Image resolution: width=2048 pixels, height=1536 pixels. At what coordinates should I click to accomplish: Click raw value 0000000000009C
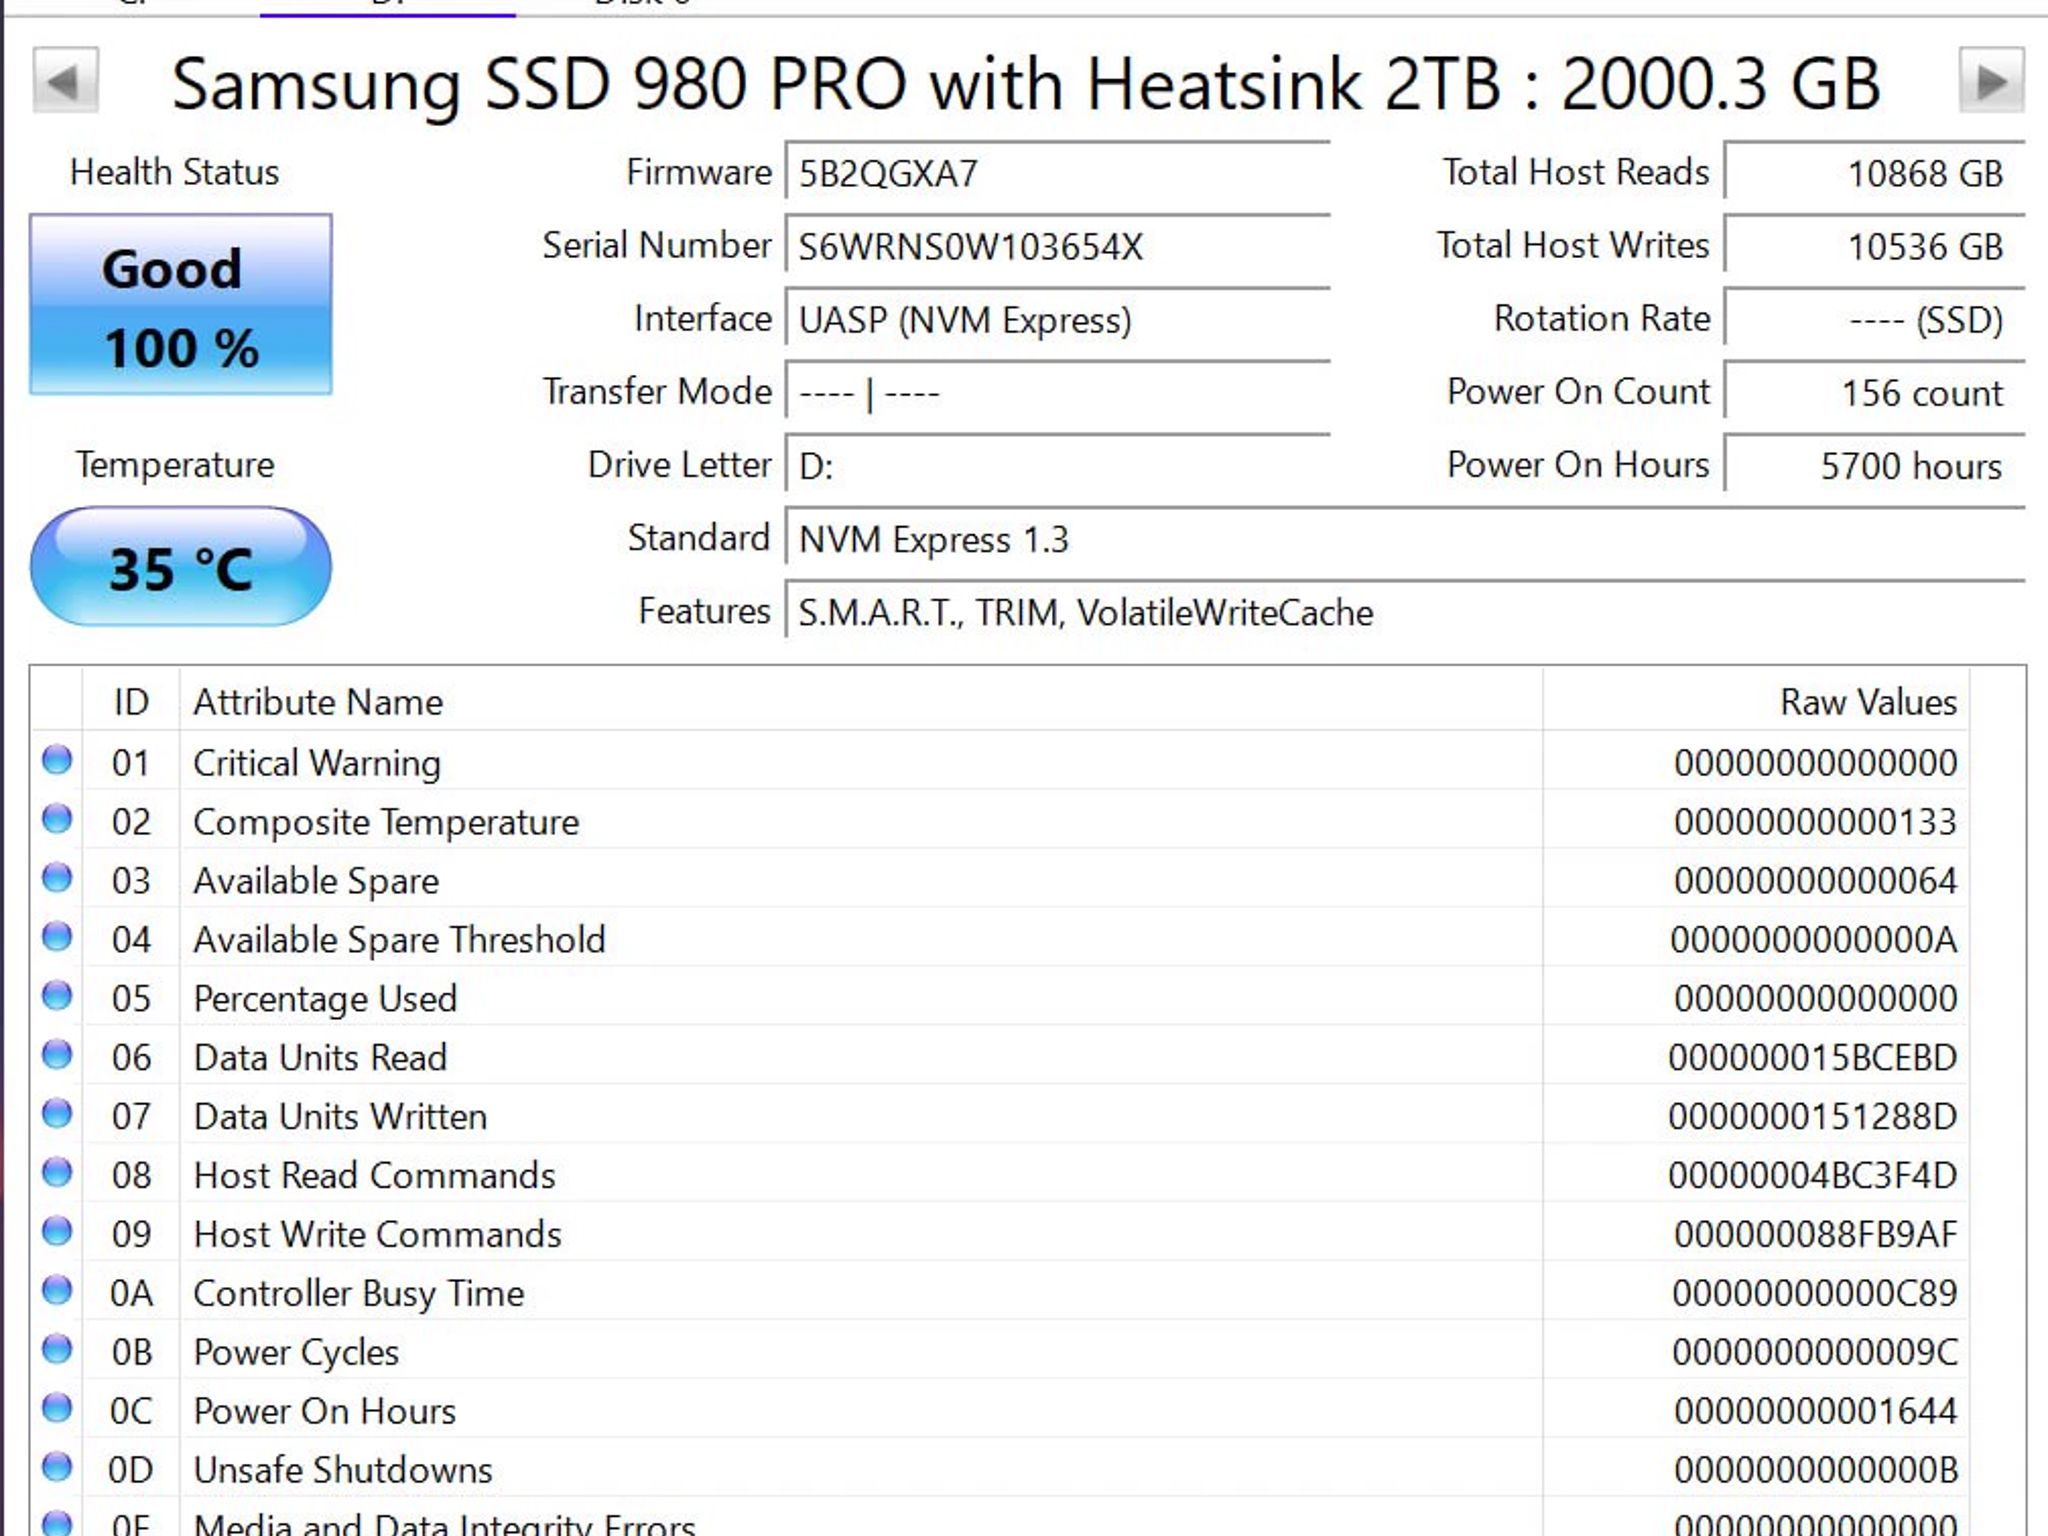coord(1814,1353)
